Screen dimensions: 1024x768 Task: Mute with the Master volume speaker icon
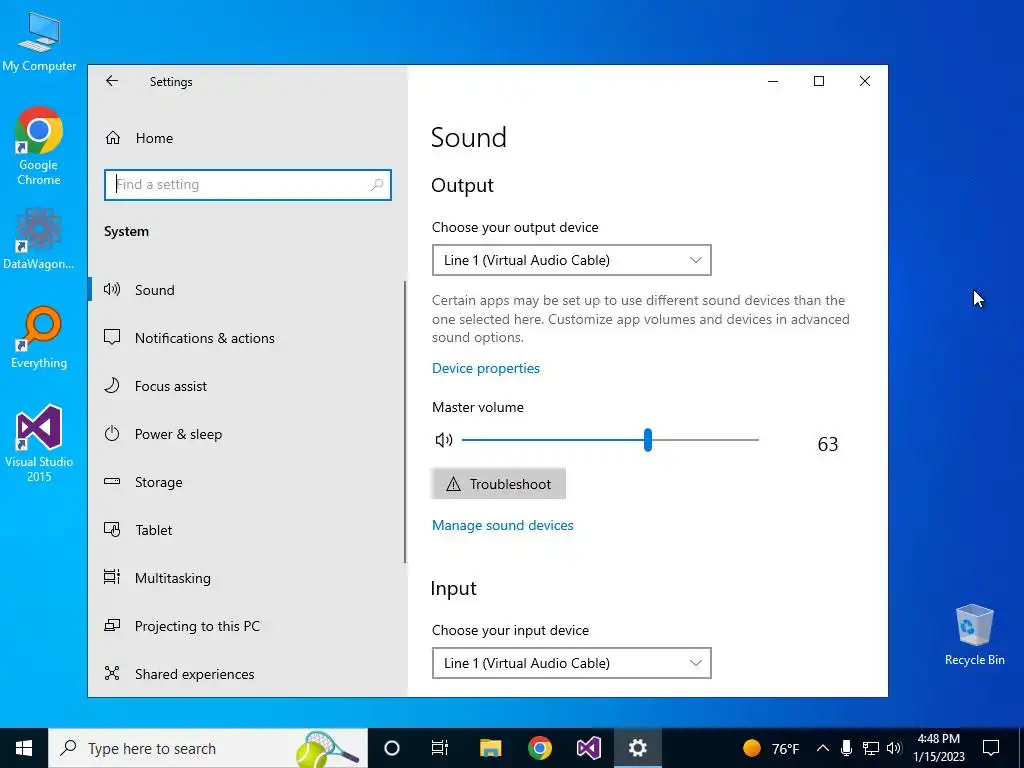[x=444, y=440]
